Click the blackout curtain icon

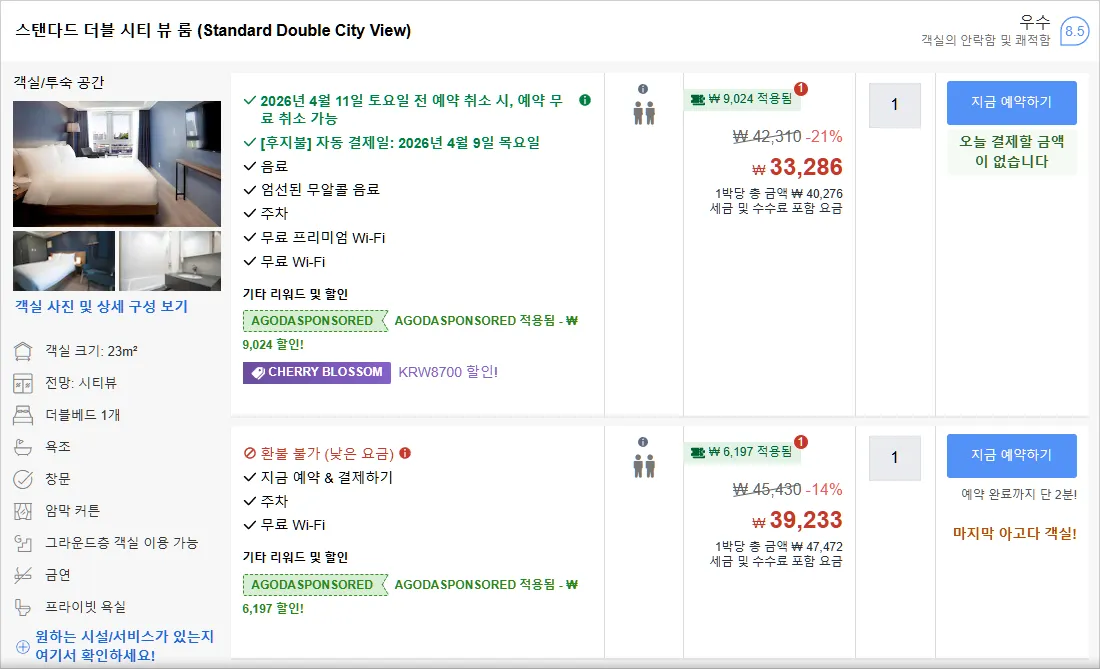23,511
